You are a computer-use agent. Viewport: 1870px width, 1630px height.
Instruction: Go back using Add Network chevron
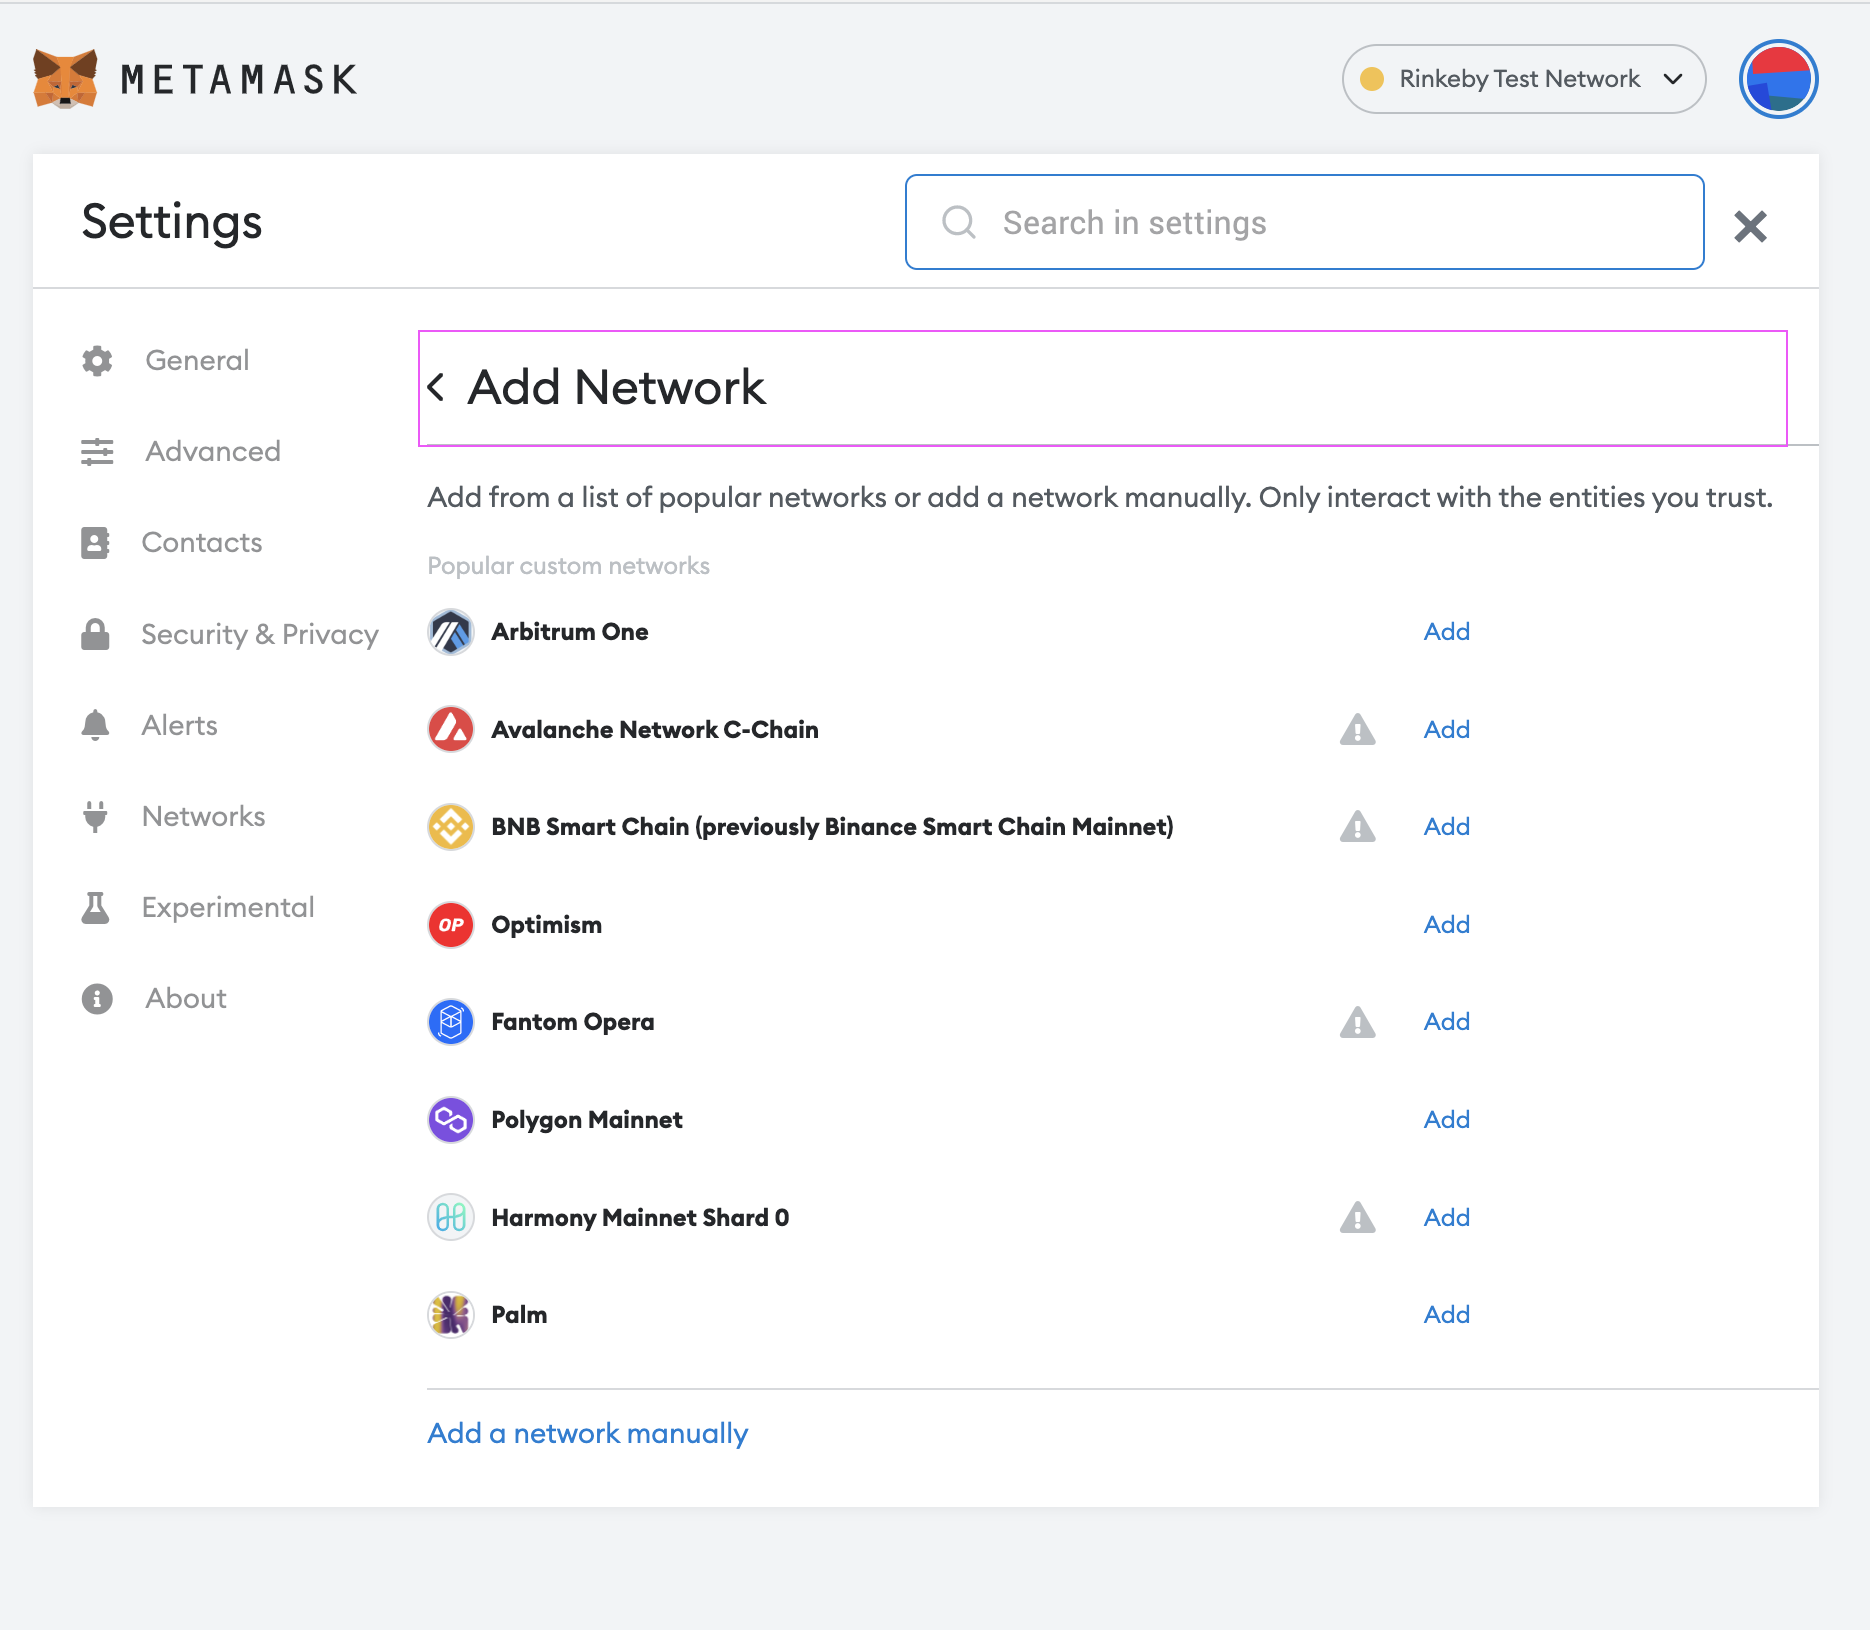436,387
